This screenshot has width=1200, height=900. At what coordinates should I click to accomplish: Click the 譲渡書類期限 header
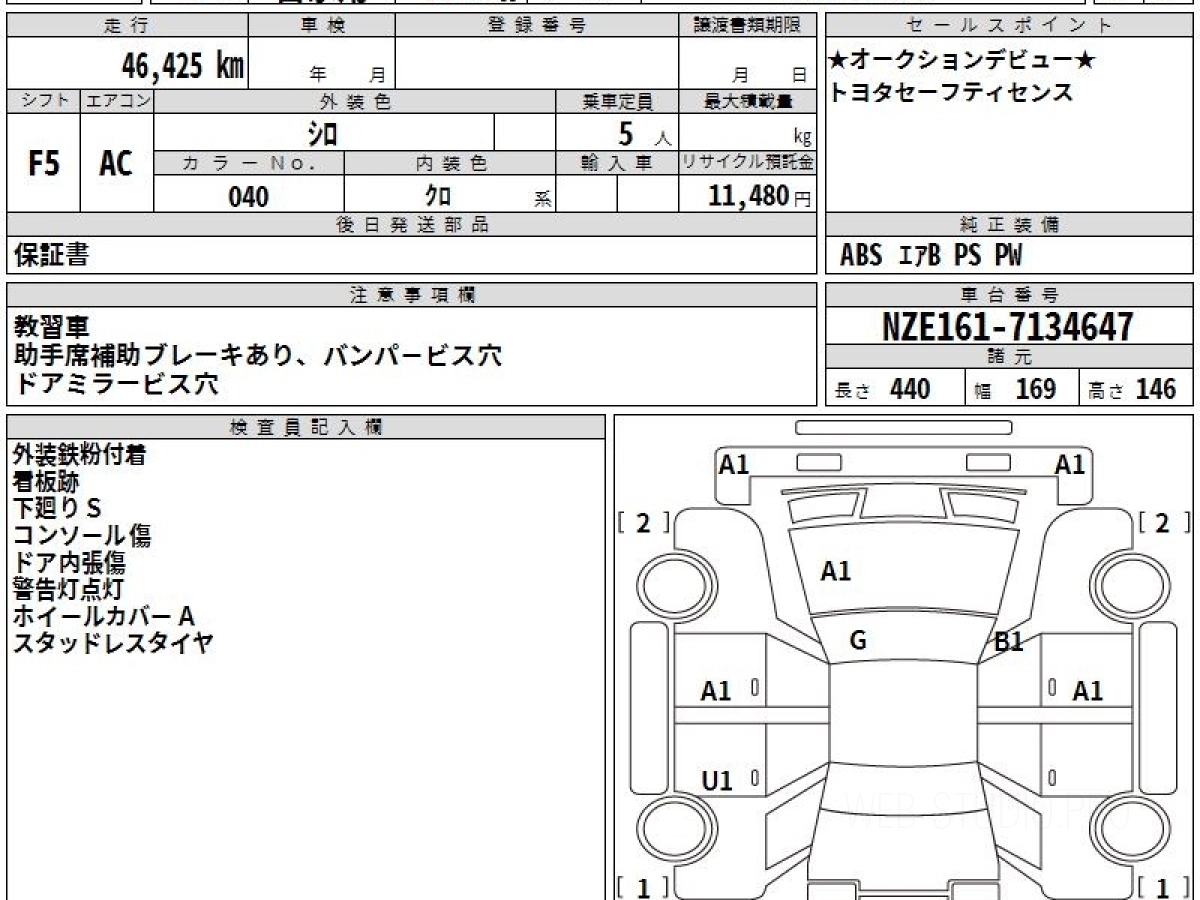point(747,26)
